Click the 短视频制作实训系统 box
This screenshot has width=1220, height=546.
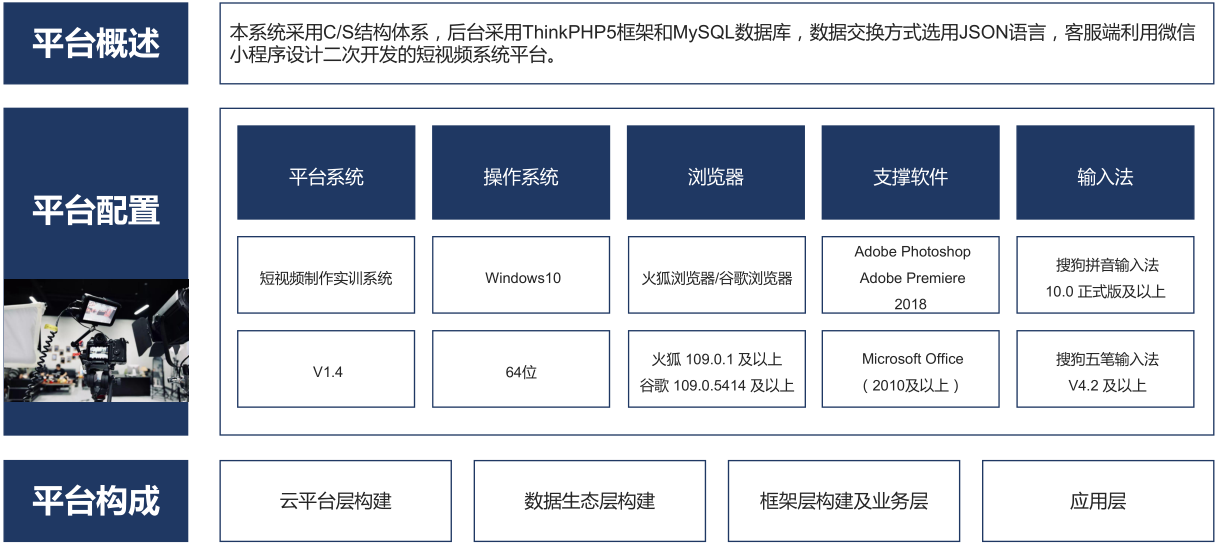[326, 275]
